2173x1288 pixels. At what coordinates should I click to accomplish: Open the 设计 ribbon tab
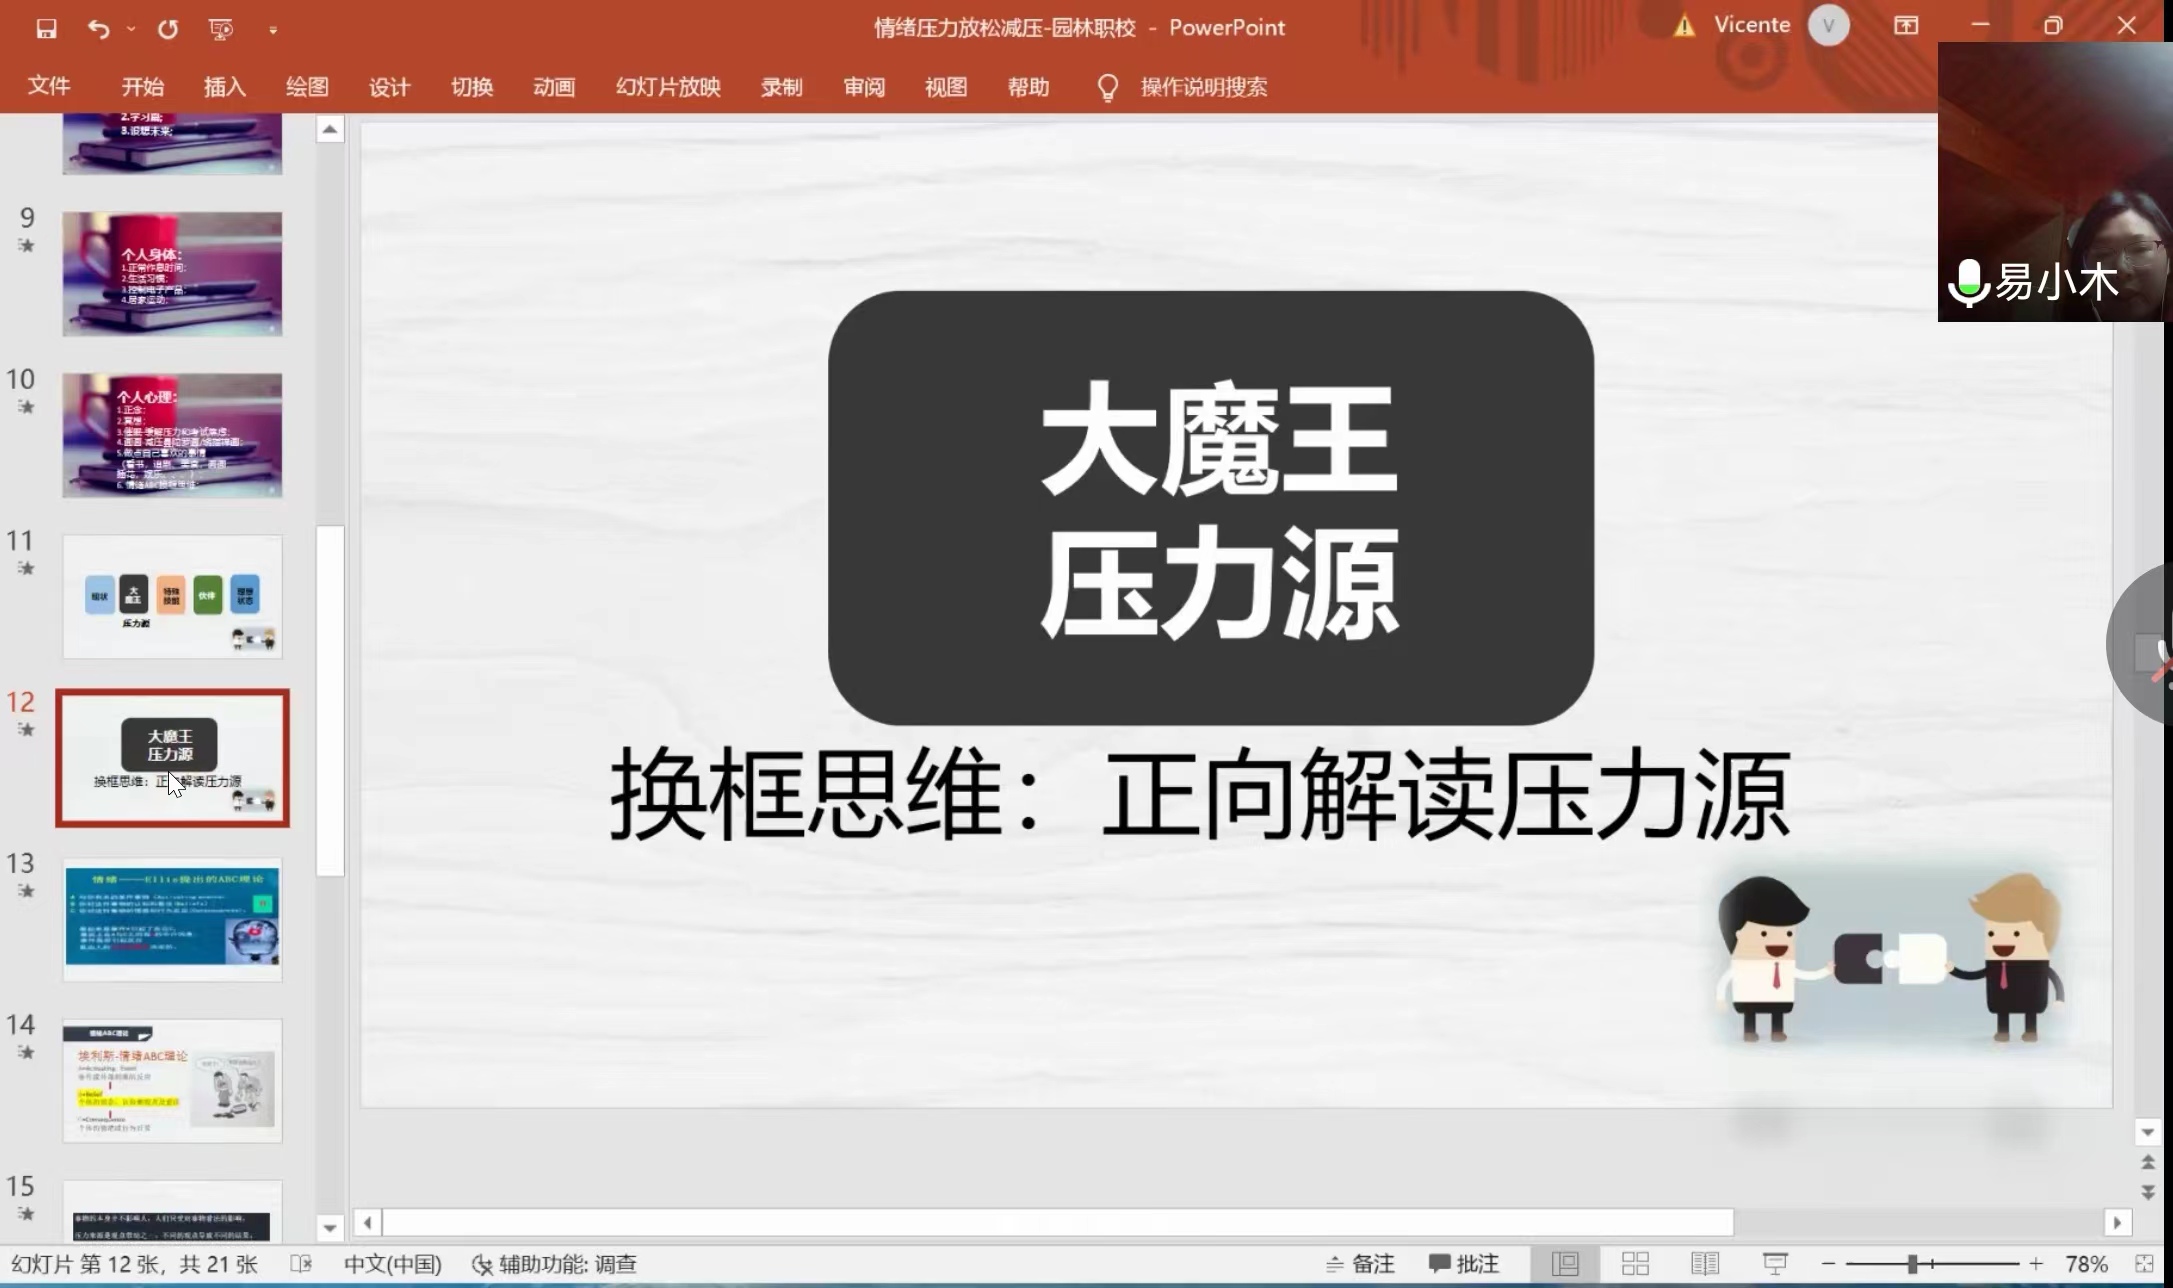coord(389,87)
